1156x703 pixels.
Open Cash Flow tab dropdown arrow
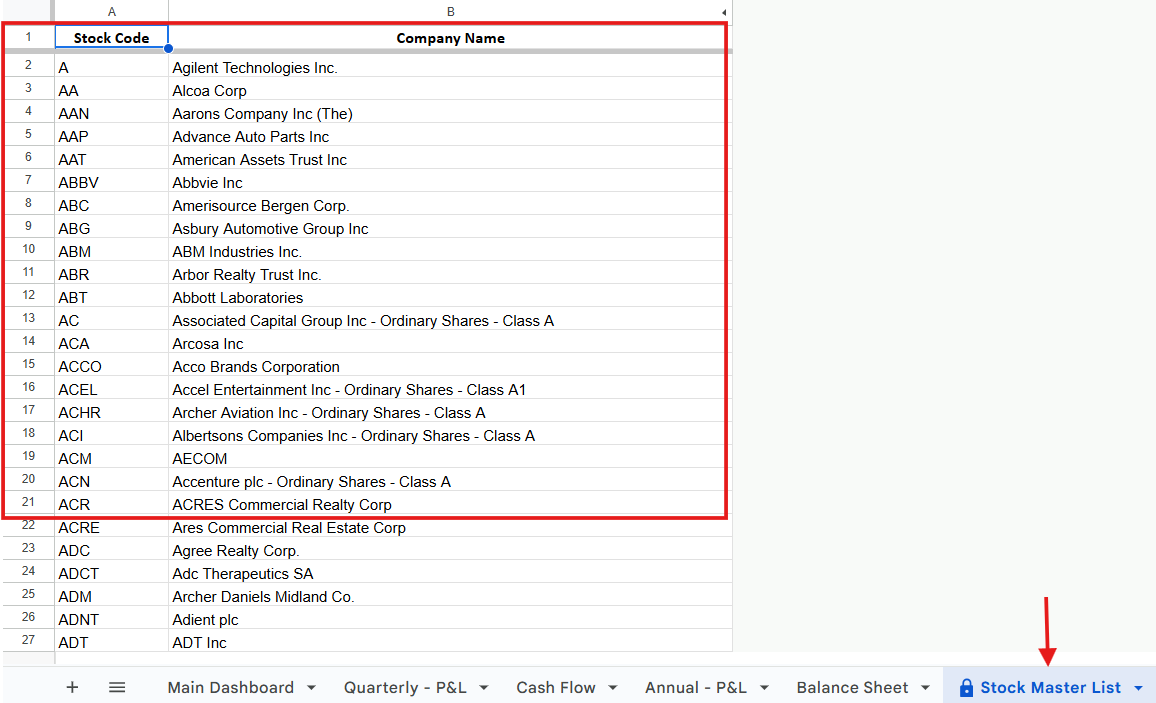[613, 688]
